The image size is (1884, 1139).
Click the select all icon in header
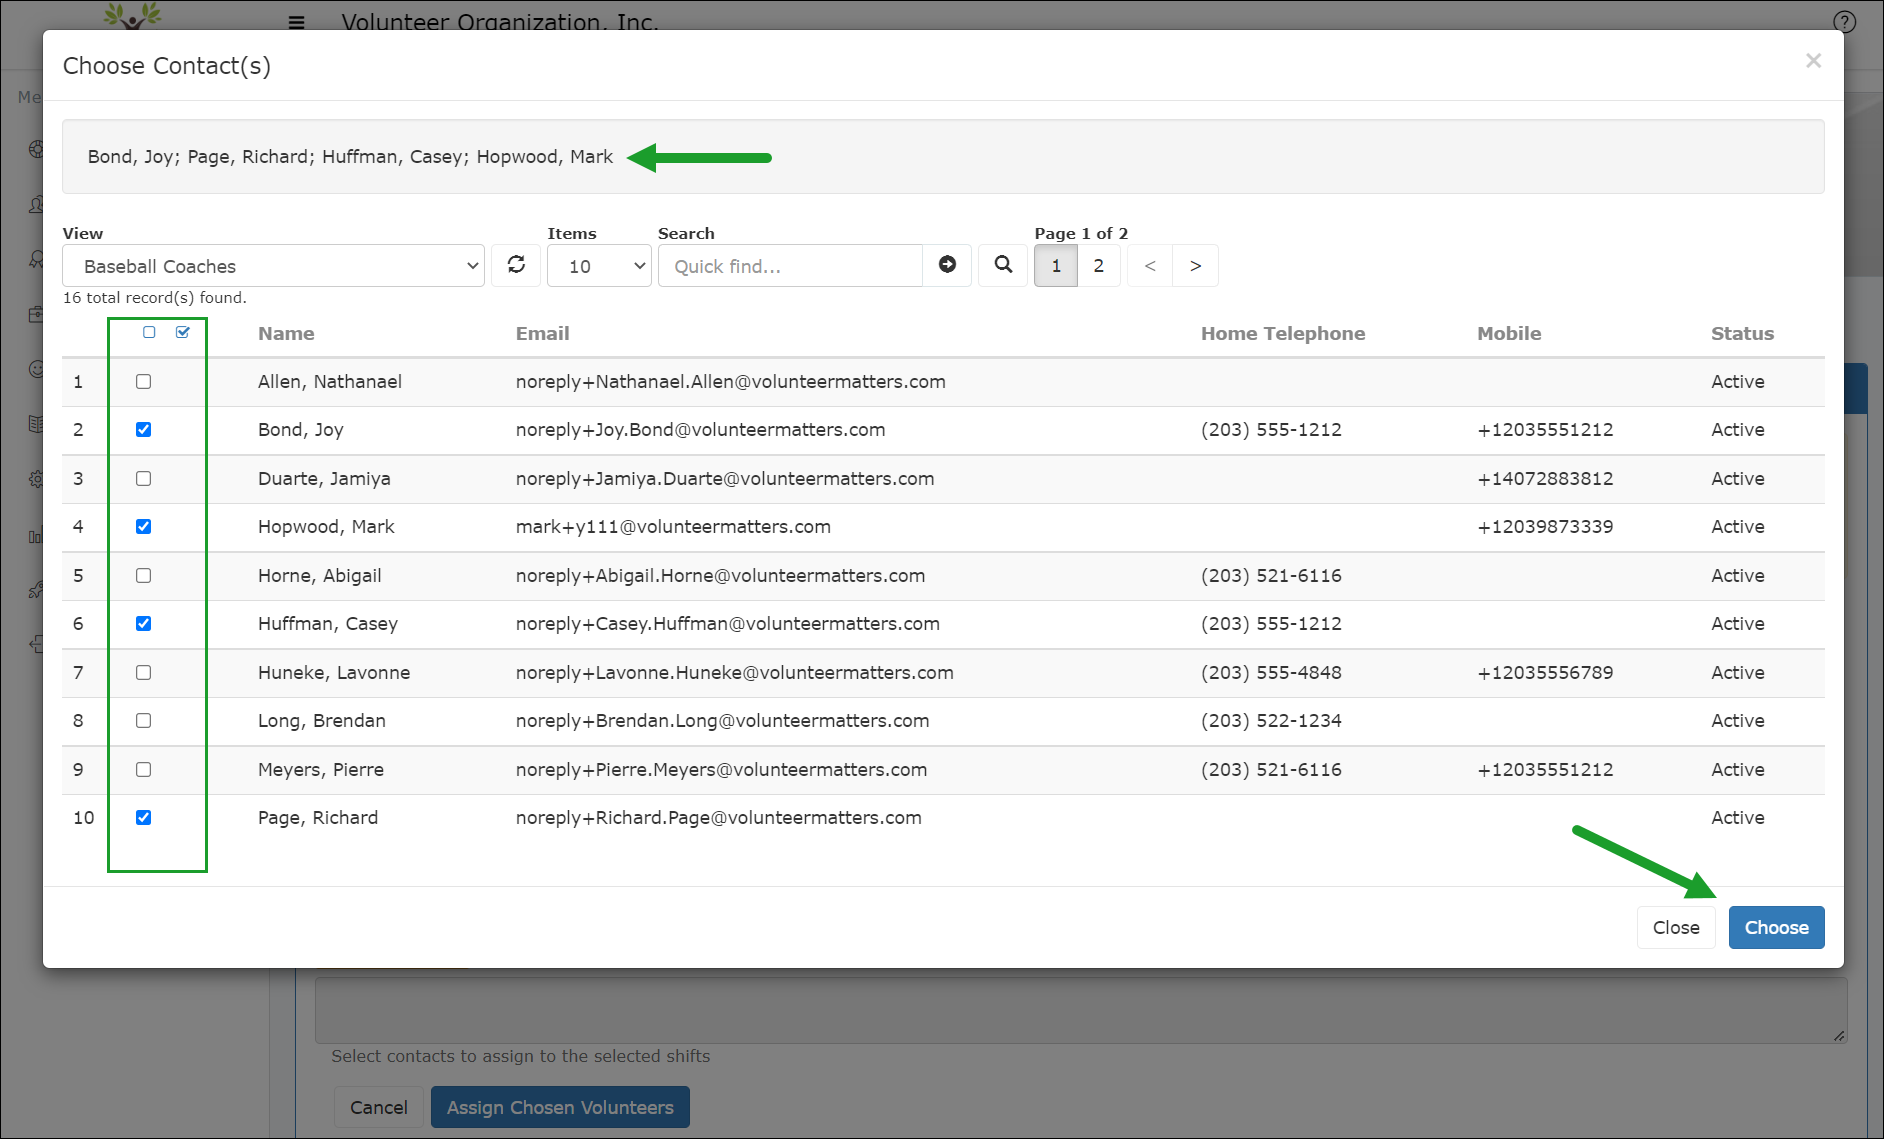pyautogui.click(x=183, y=332)
